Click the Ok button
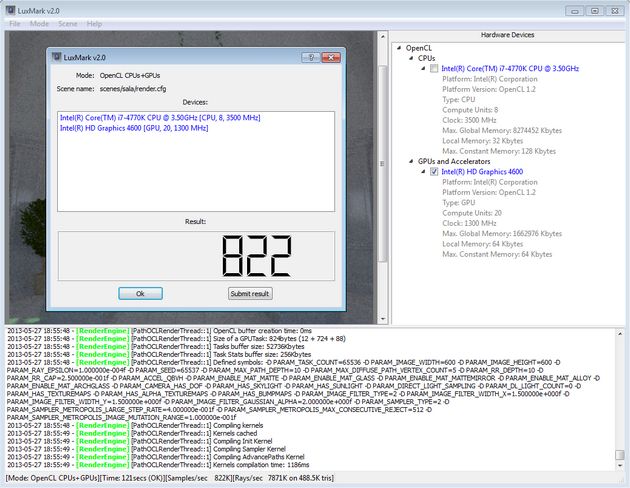Screen dimensions: 630x488 (140, 294)
